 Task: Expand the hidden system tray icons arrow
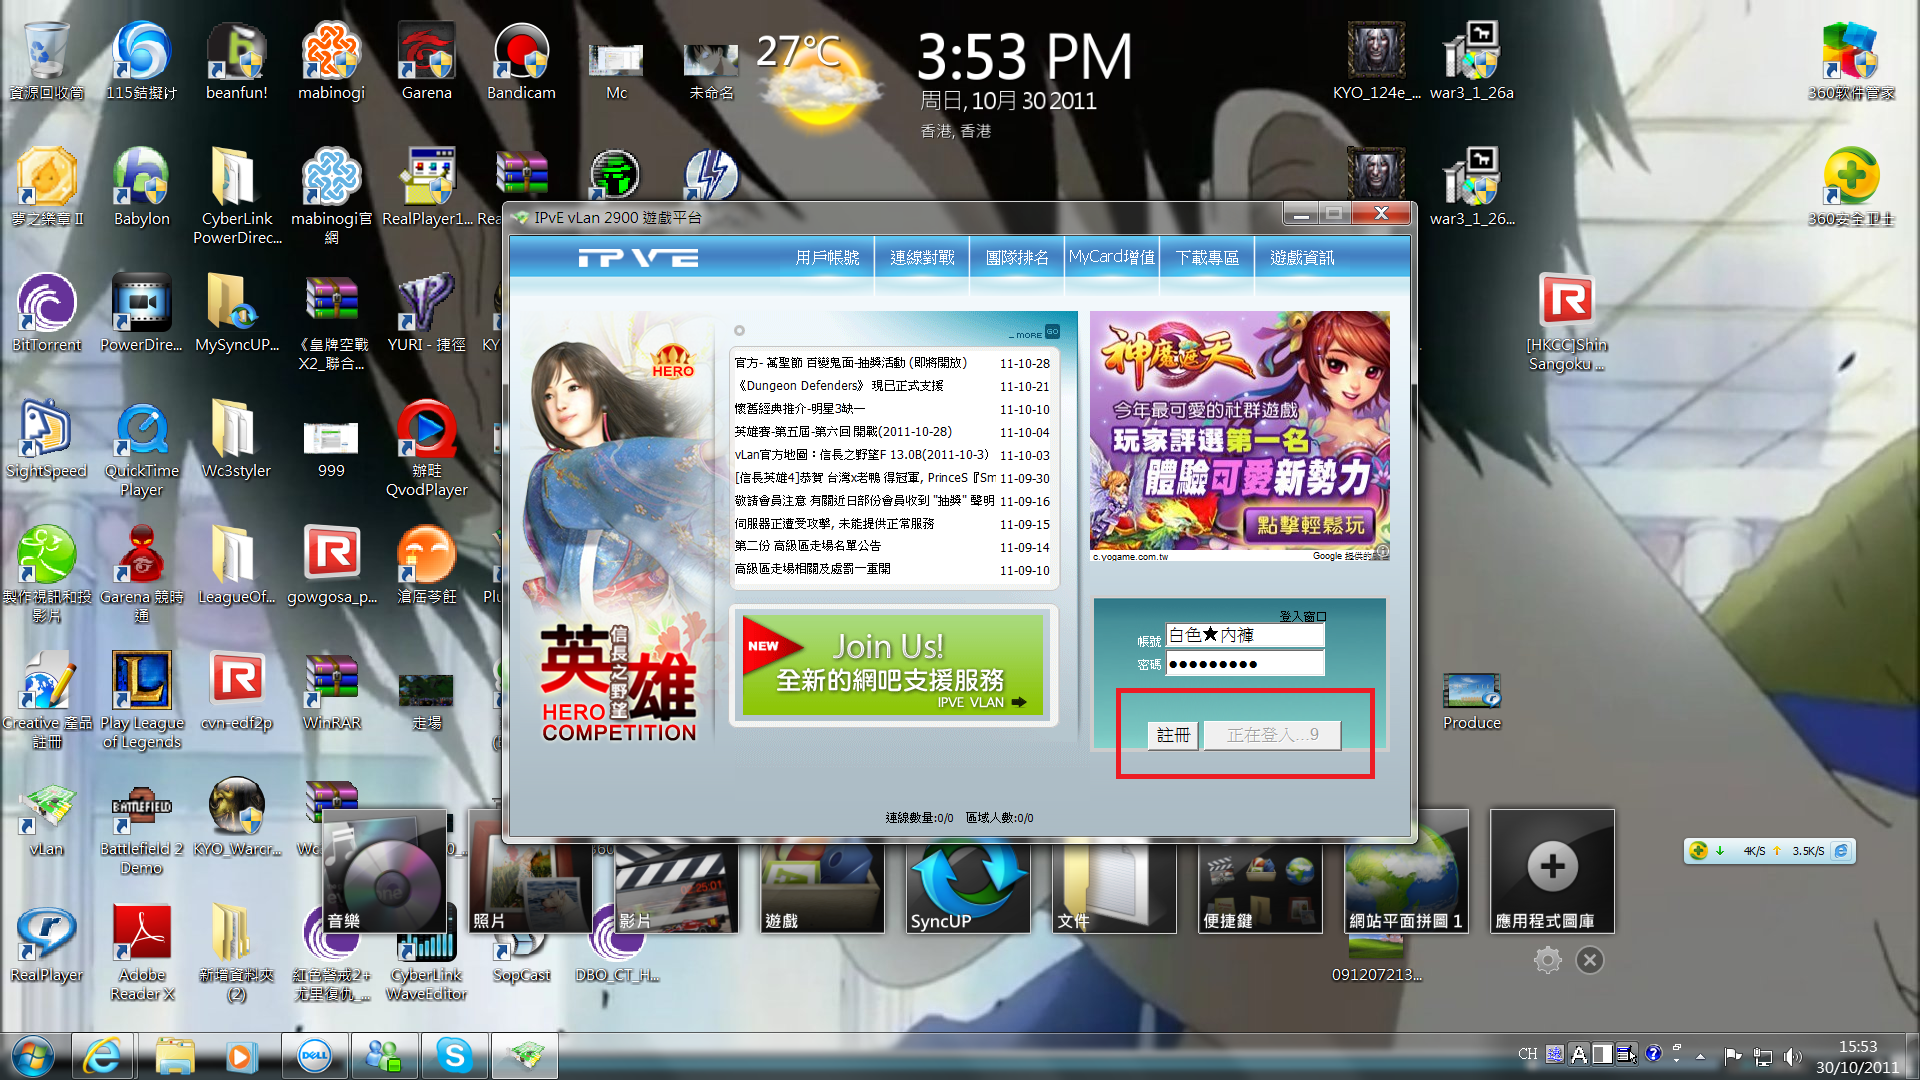point(1700,1056)
